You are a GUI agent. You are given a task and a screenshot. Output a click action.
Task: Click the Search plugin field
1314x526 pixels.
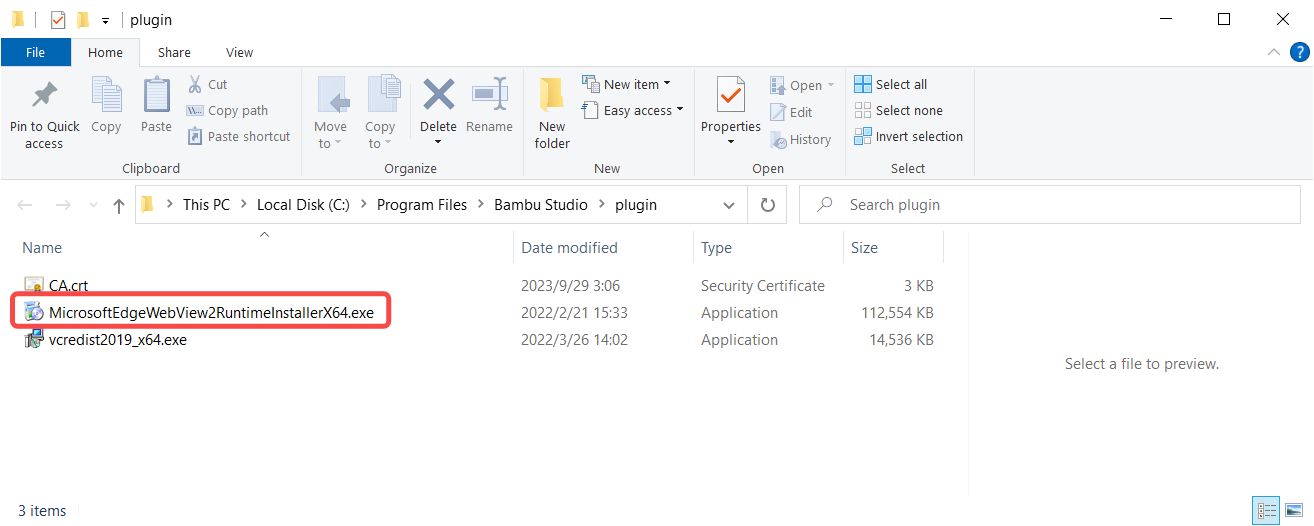coord(1052,205)
